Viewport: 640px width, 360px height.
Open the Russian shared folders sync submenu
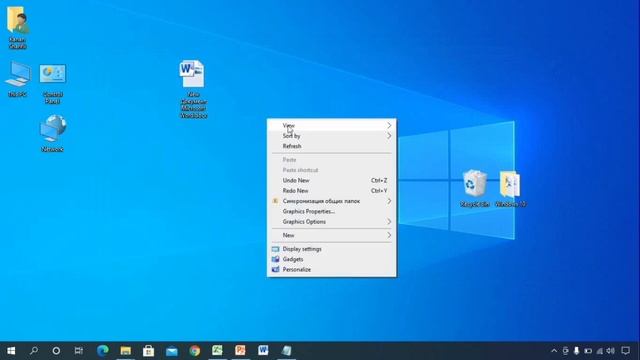(331, 201)
